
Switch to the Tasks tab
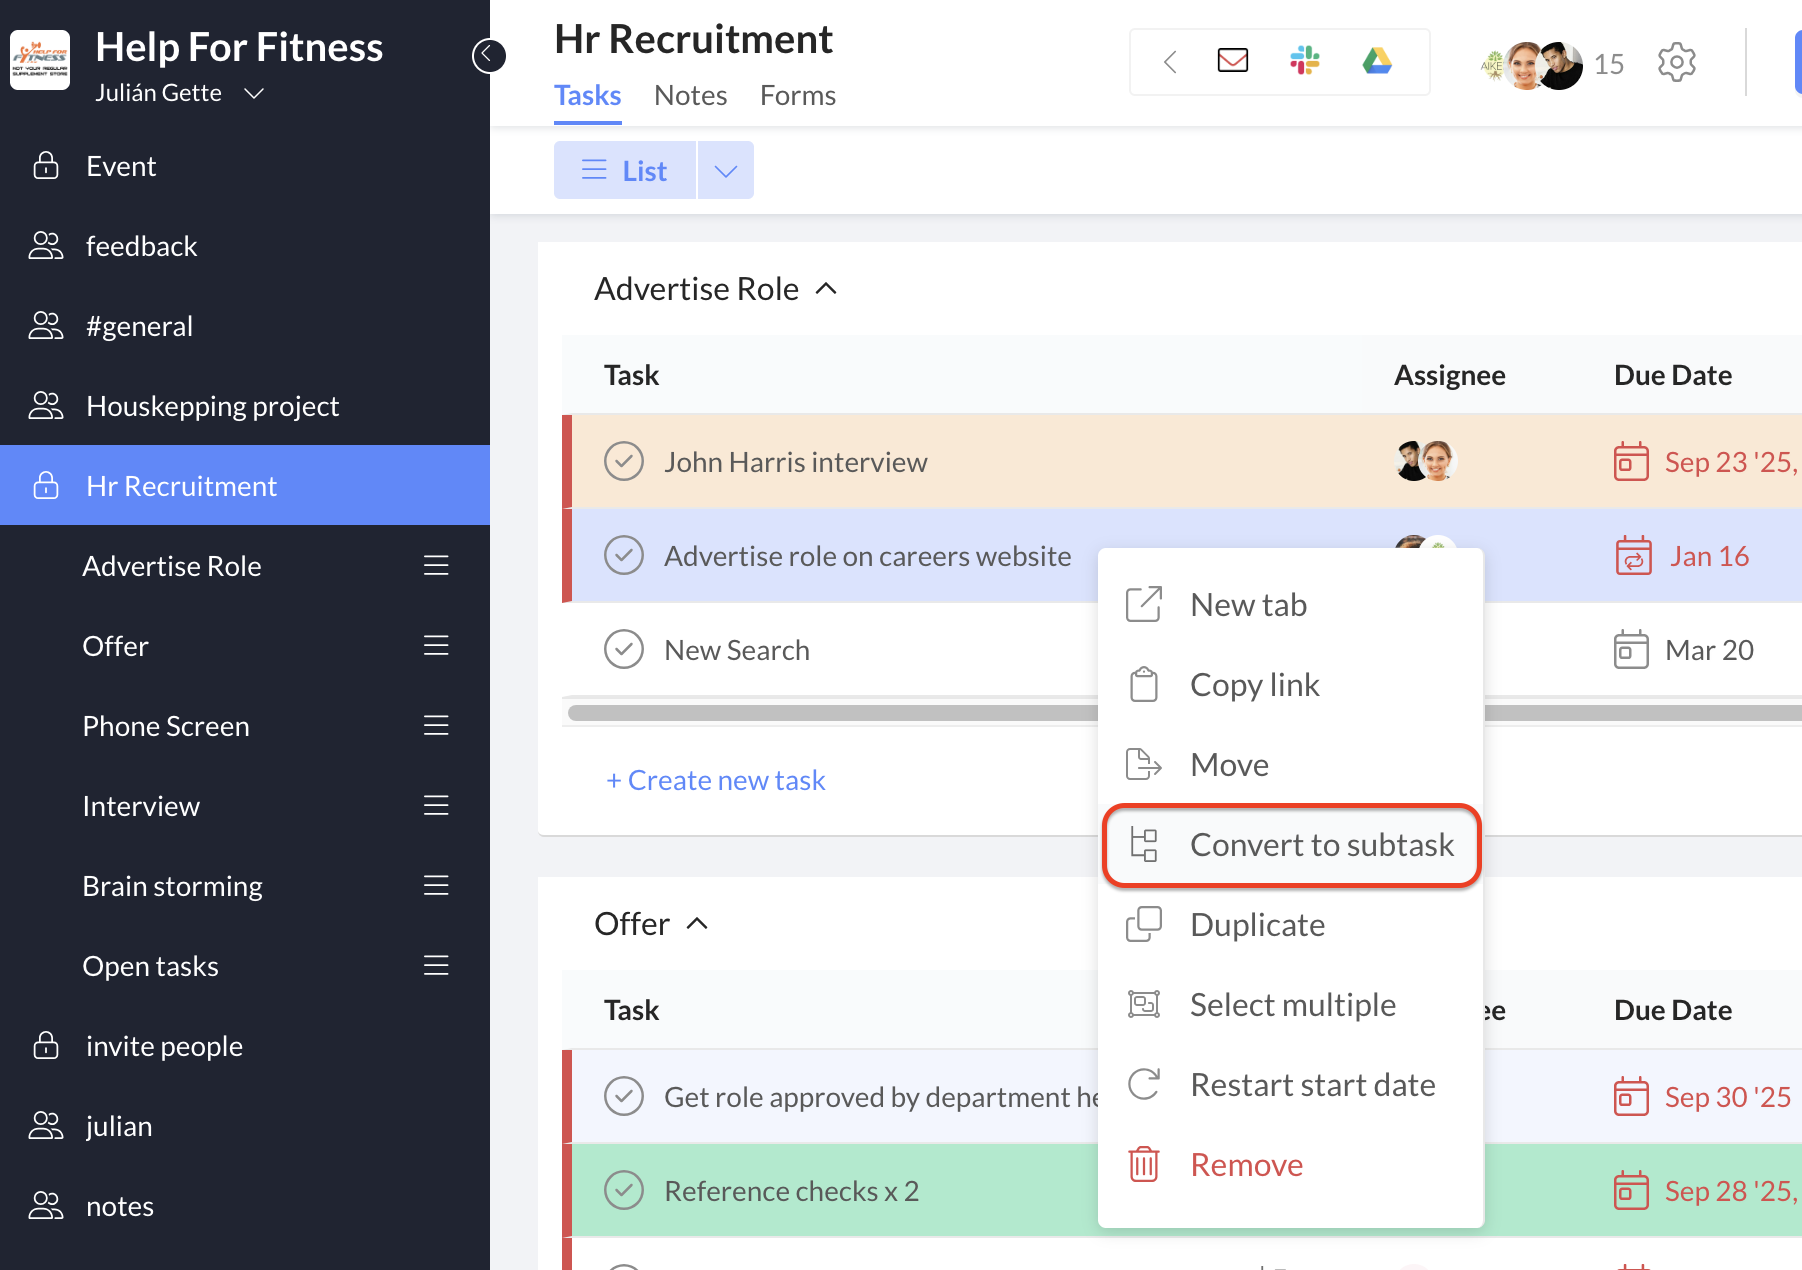click(x=588, y=96)
